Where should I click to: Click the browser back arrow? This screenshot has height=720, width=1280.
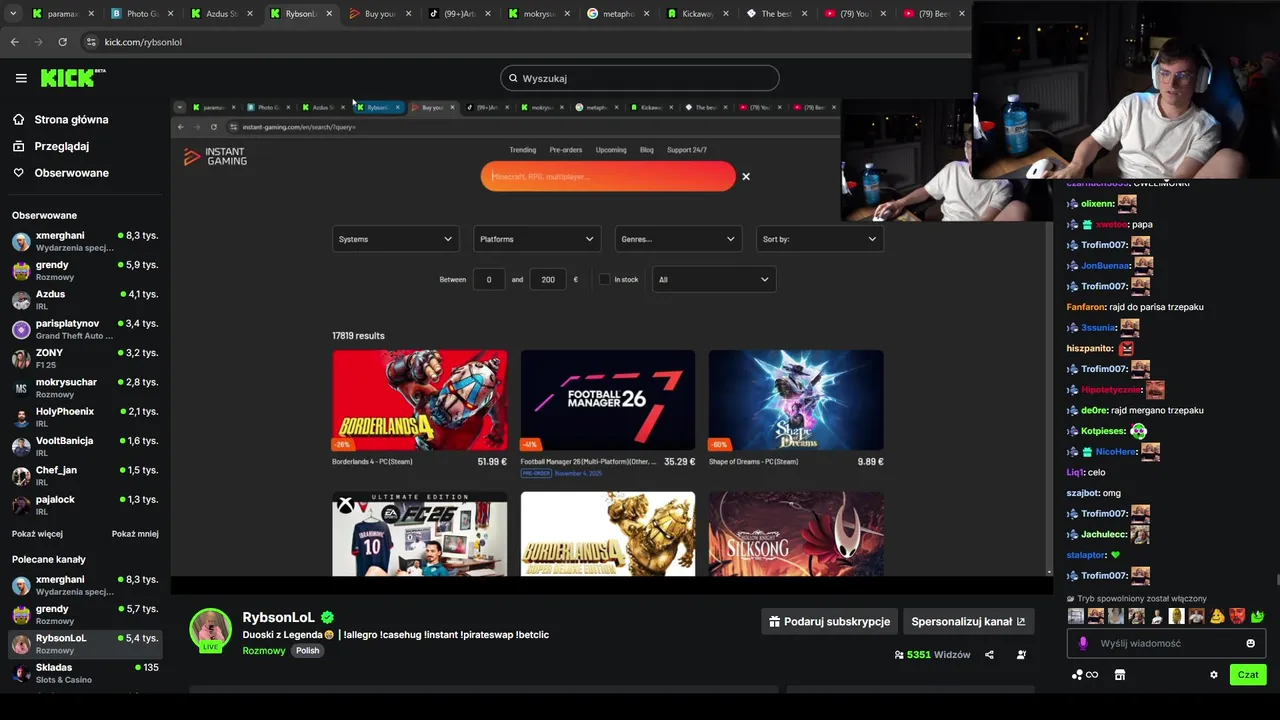(14, 42)
